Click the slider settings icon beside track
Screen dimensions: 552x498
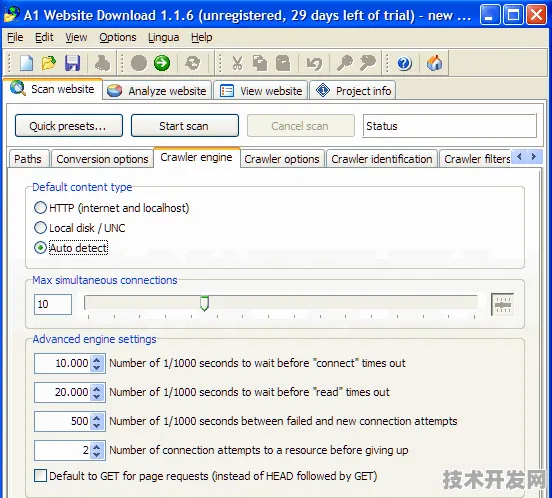(x=502, y=304)
